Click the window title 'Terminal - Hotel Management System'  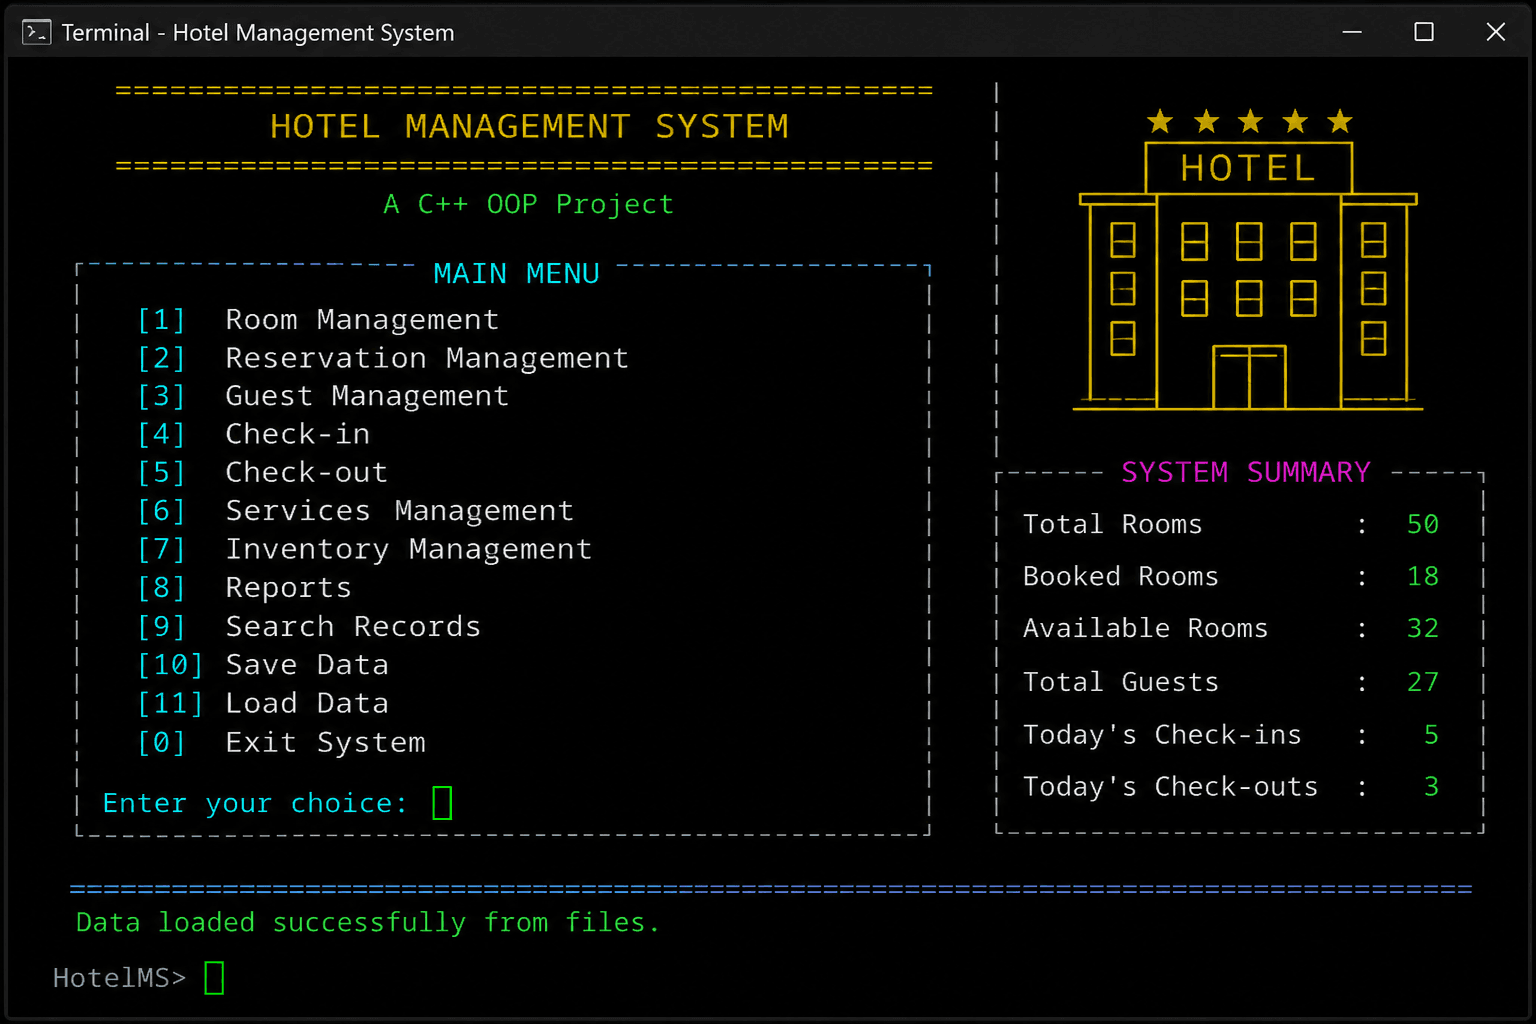click(x=258, y=33)
